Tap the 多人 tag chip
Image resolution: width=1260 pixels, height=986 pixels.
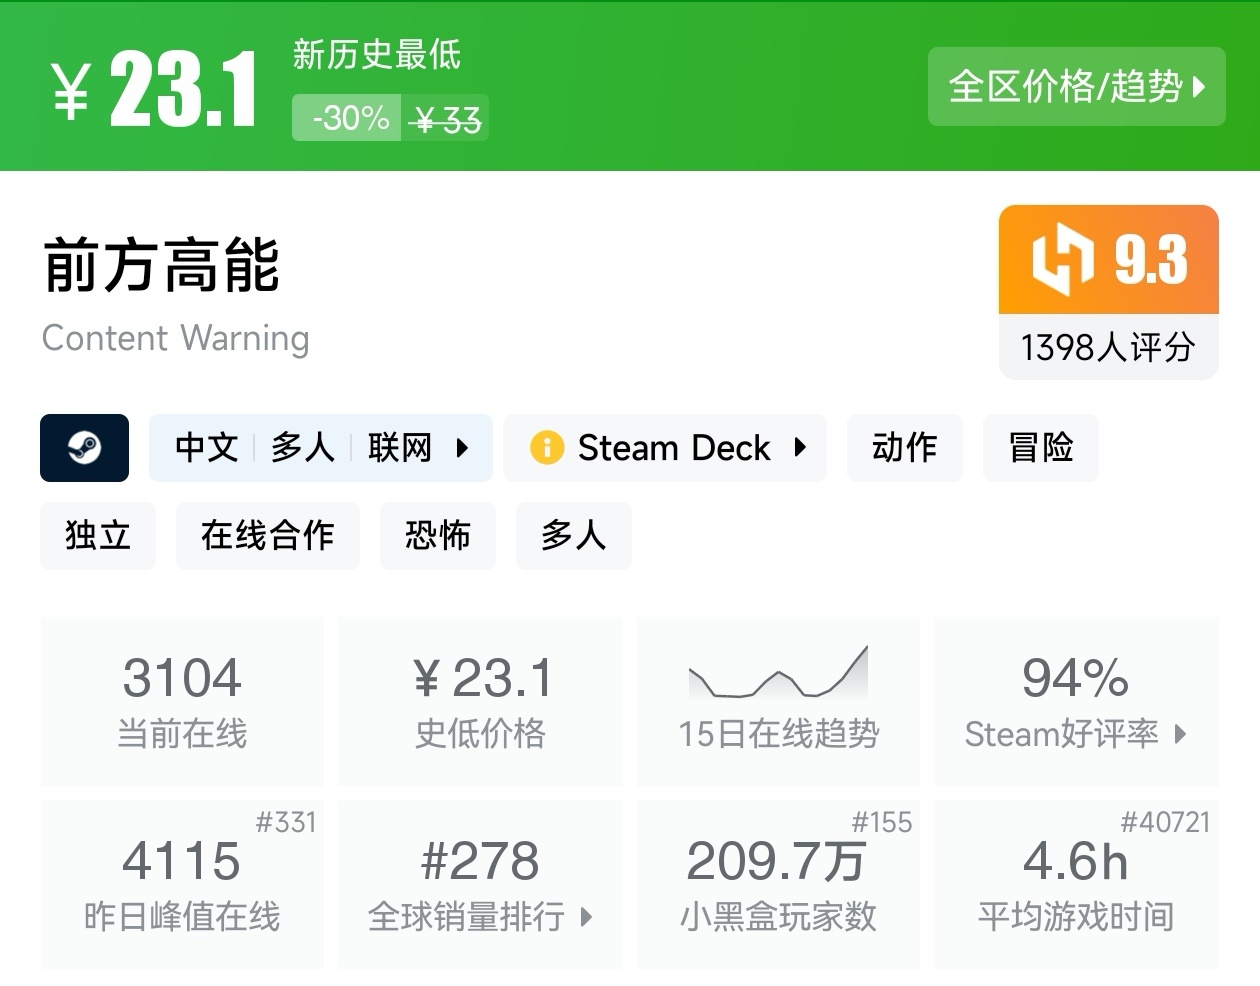[x=573, y=535]
